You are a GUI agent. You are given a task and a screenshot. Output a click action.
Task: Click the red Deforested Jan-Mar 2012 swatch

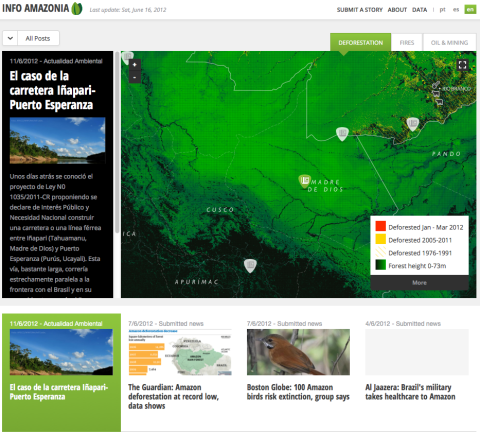(381, 226)
